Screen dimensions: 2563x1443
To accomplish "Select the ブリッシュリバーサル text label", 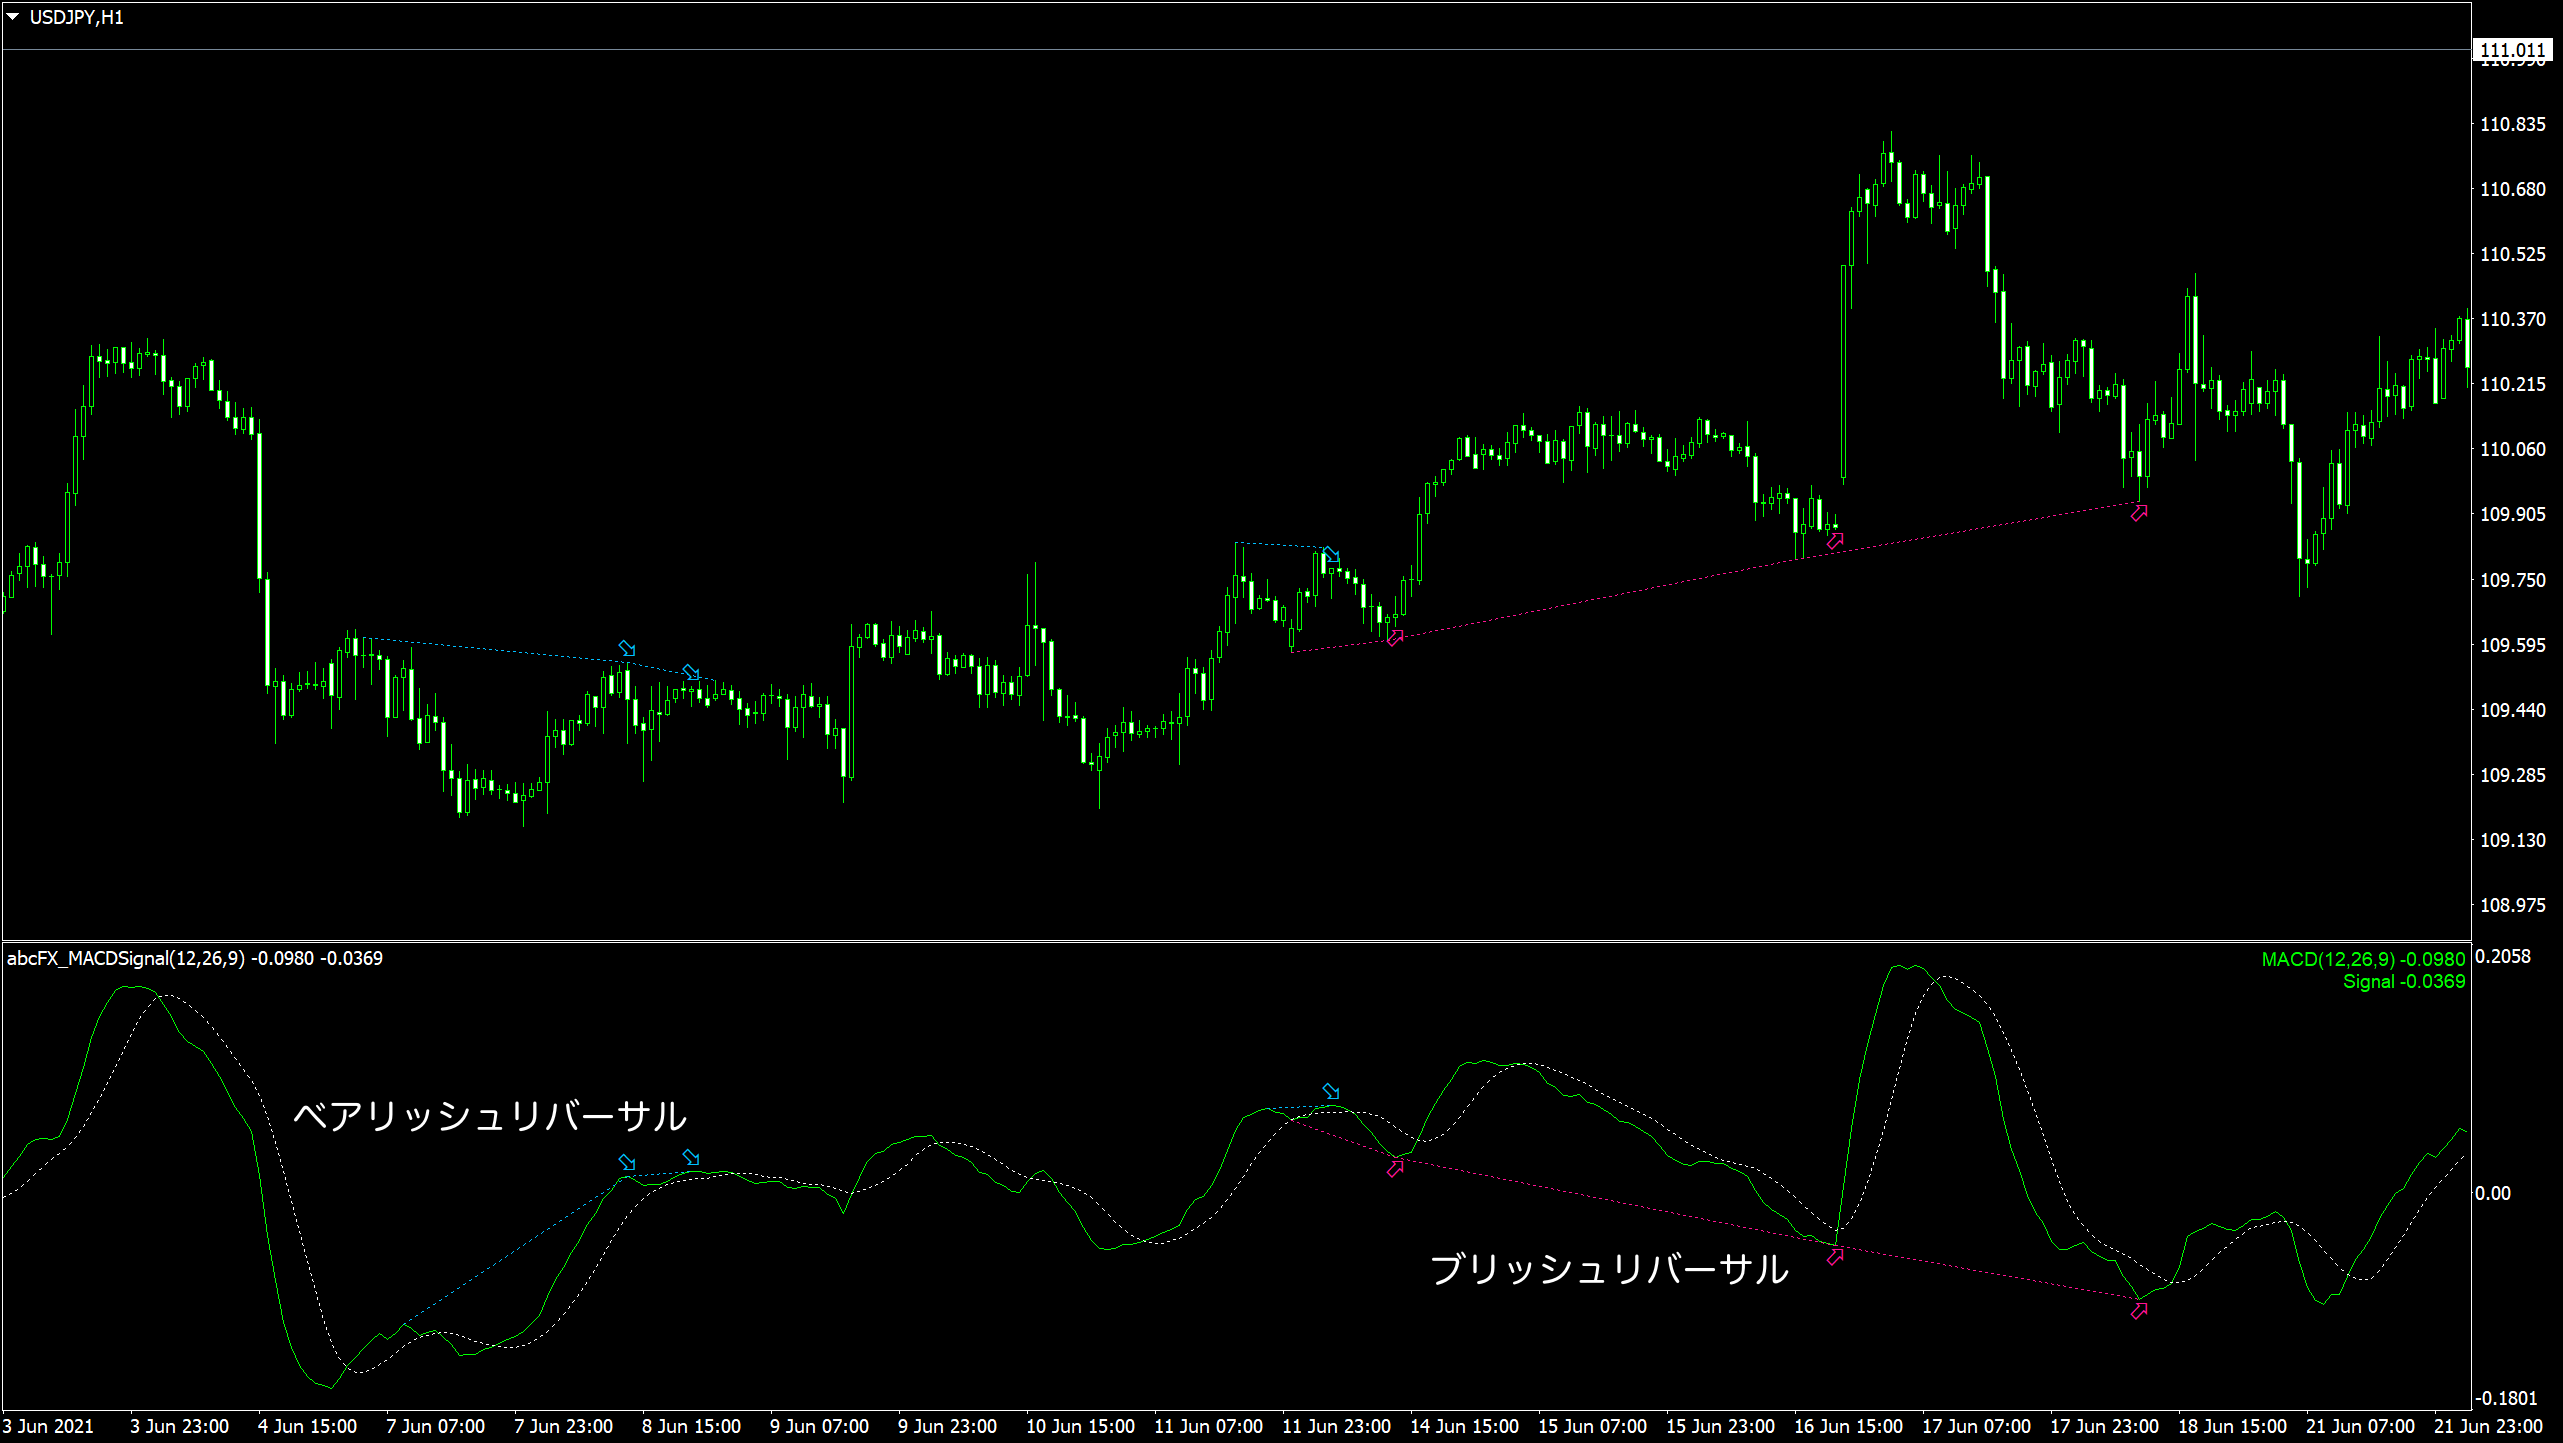I will tap(1609, 1269).
